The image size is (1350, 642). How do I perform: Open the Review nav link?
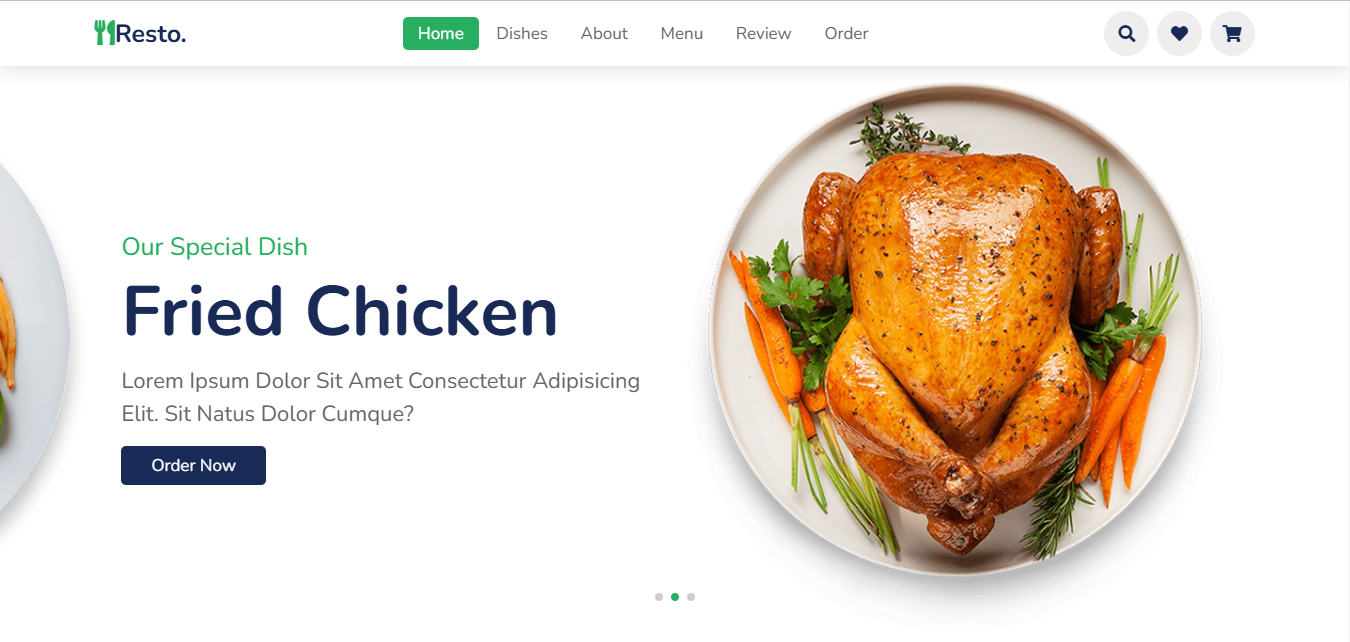pos(764,33)
